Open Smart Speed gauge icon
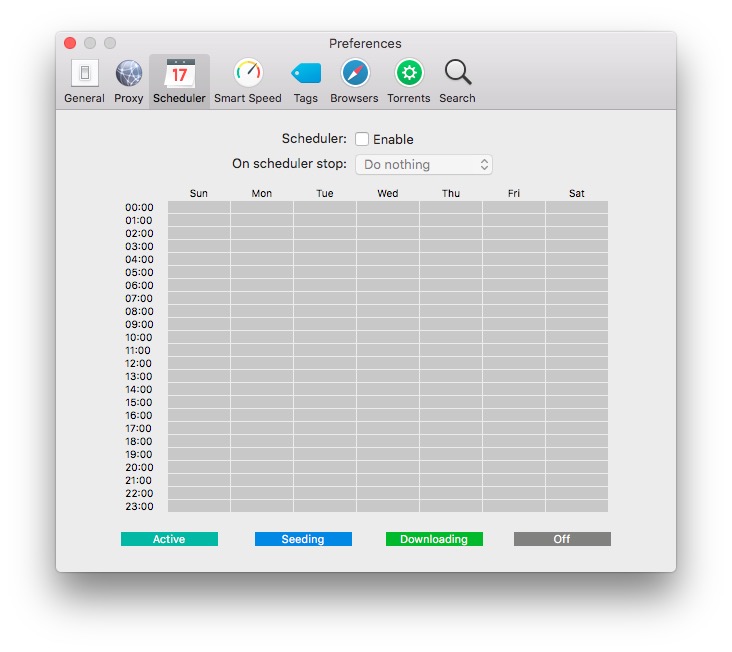This screenshot has height=652, width=732. [x=248, y=80]
